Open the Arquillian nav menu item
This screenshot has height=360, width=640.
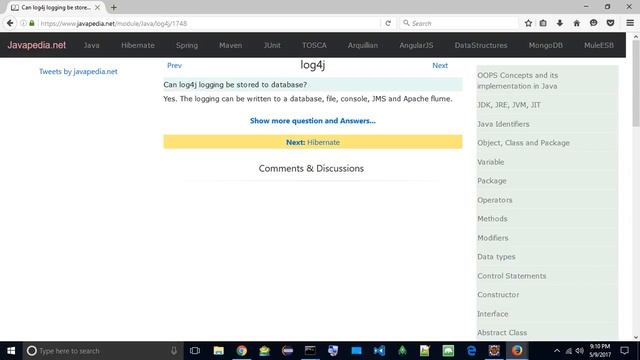click(x=362, y=45)
